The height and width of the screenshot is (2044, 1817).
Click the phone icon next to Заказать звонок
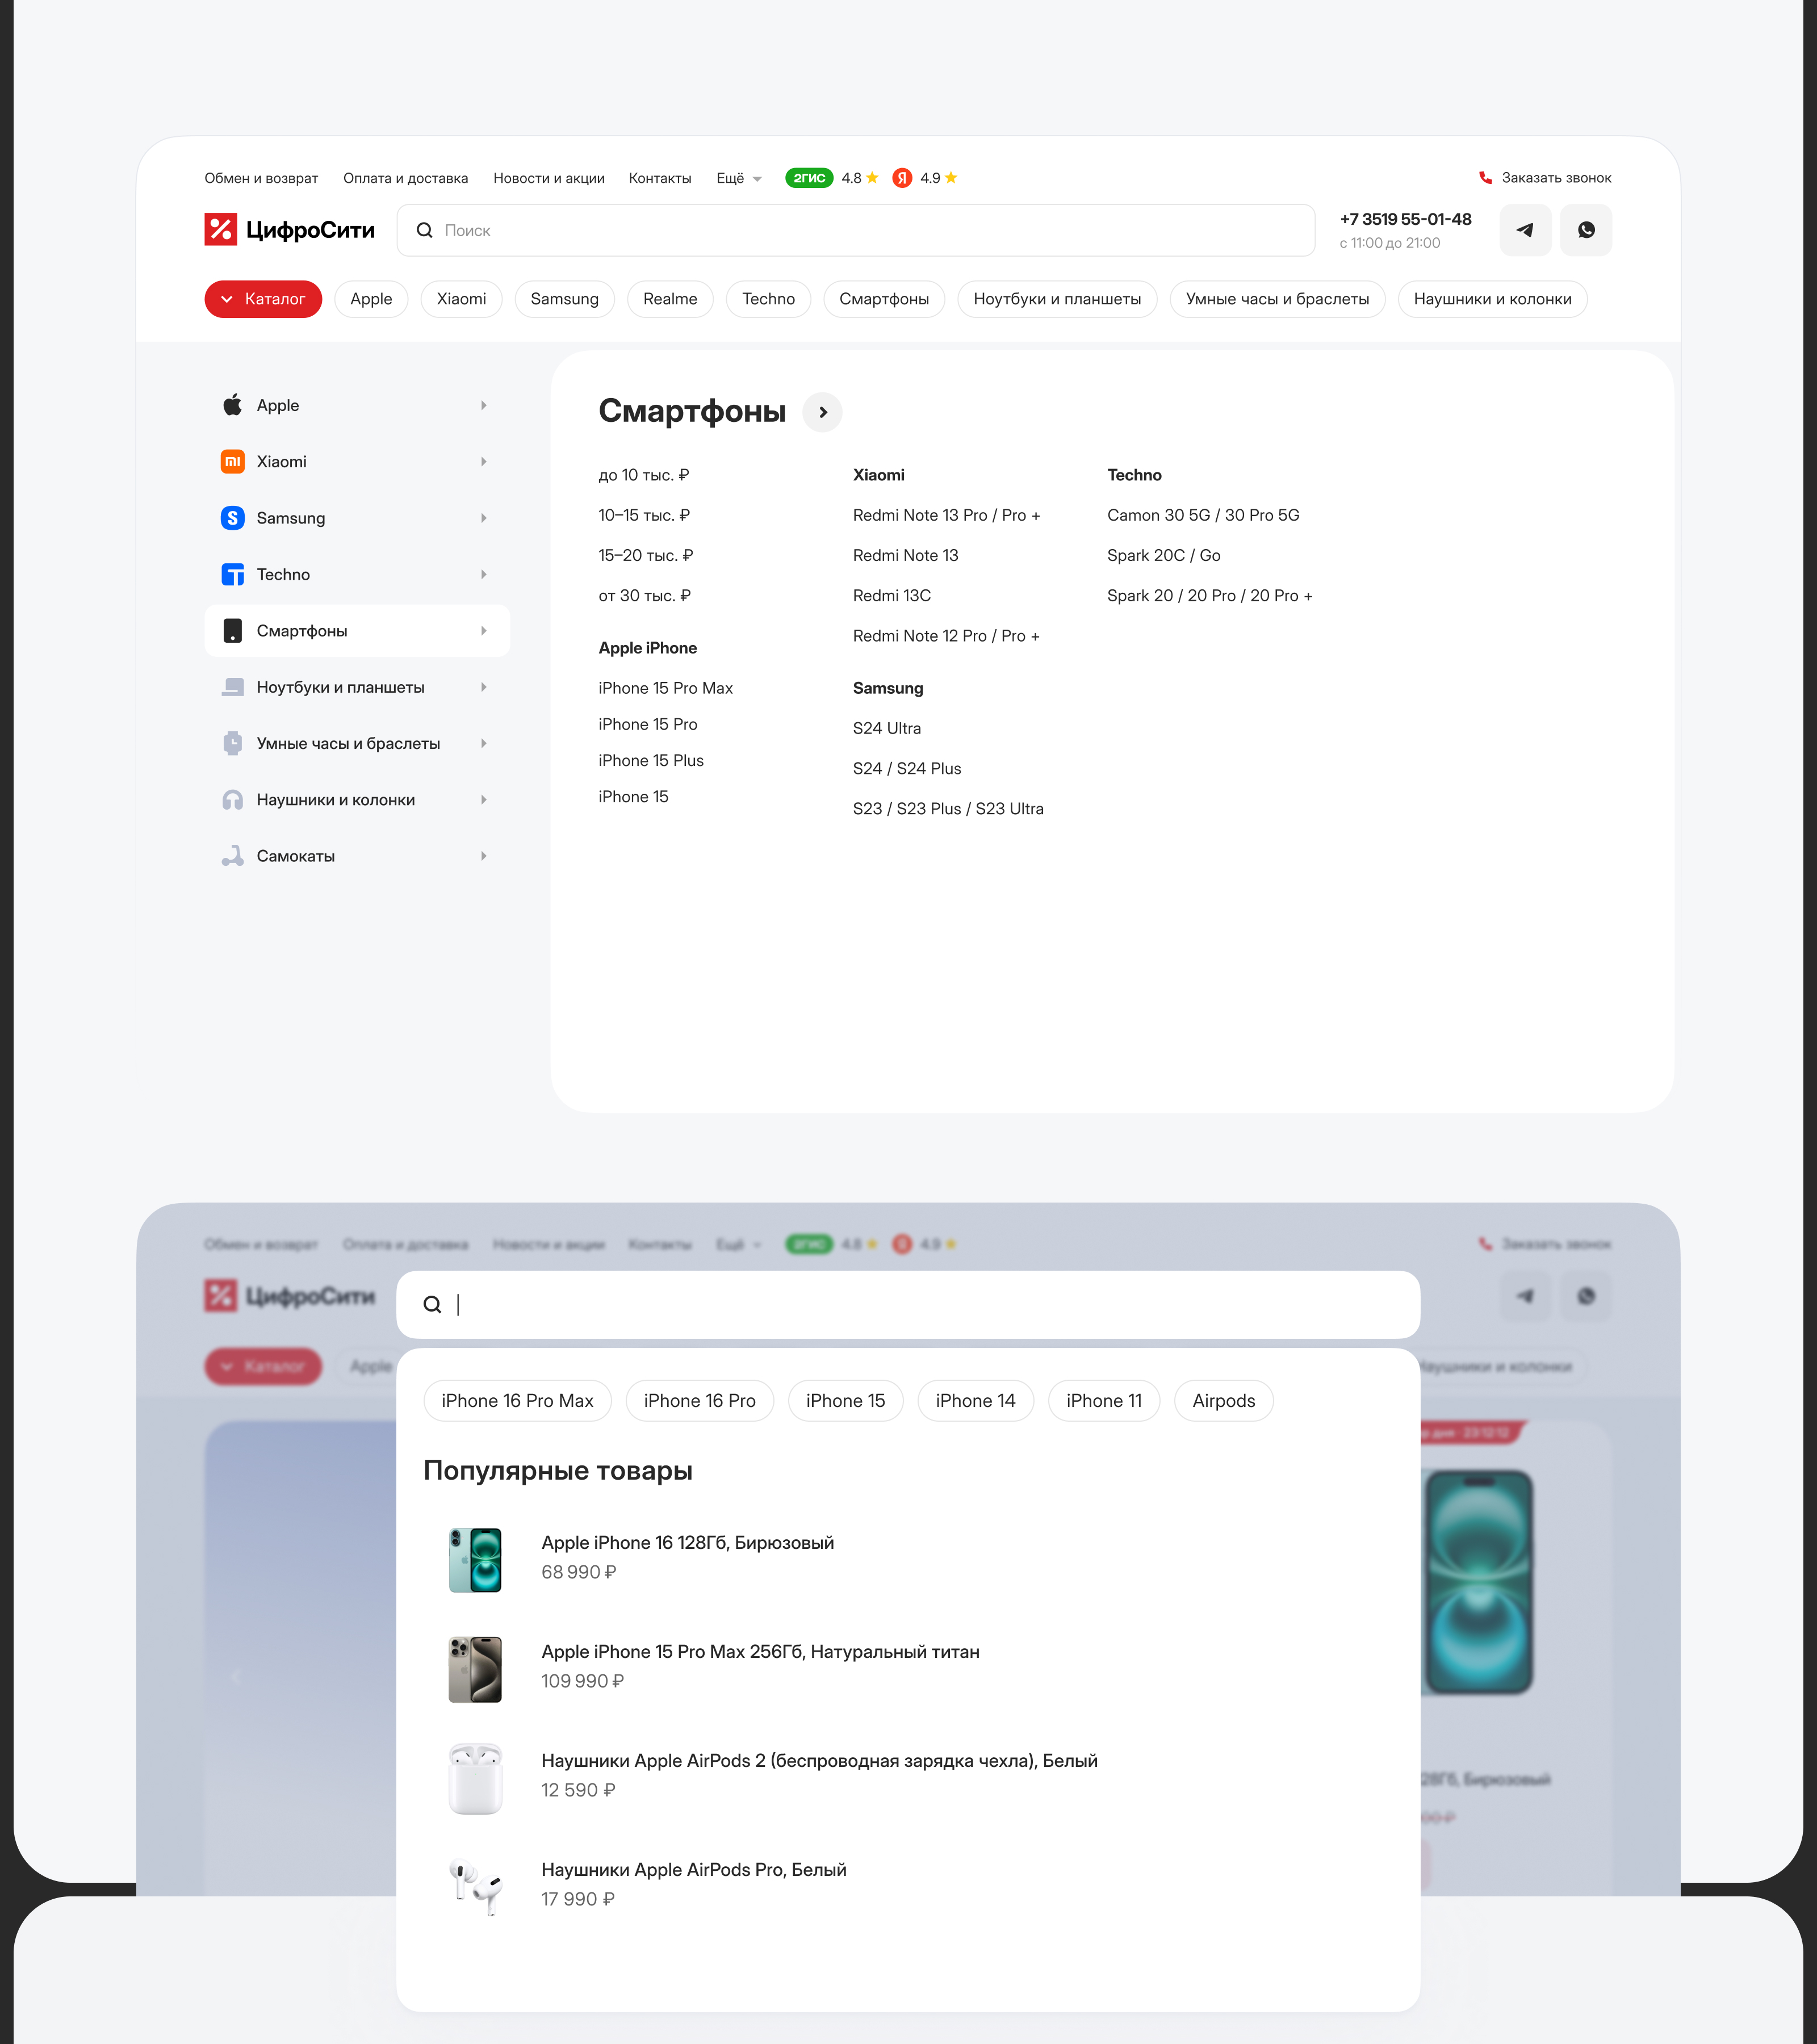tap(1485, 178)
